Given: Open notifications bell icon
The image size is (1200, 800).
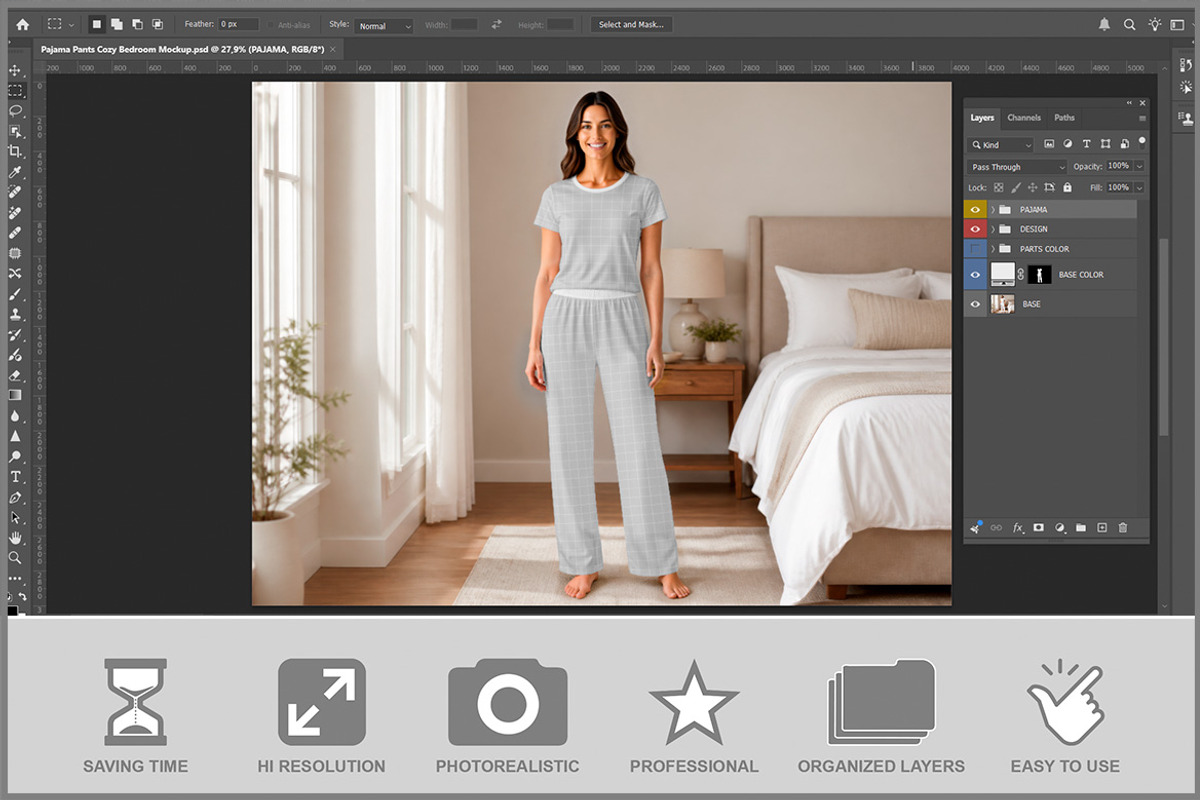Looking at the screenshot, I should click(1104, 24).
